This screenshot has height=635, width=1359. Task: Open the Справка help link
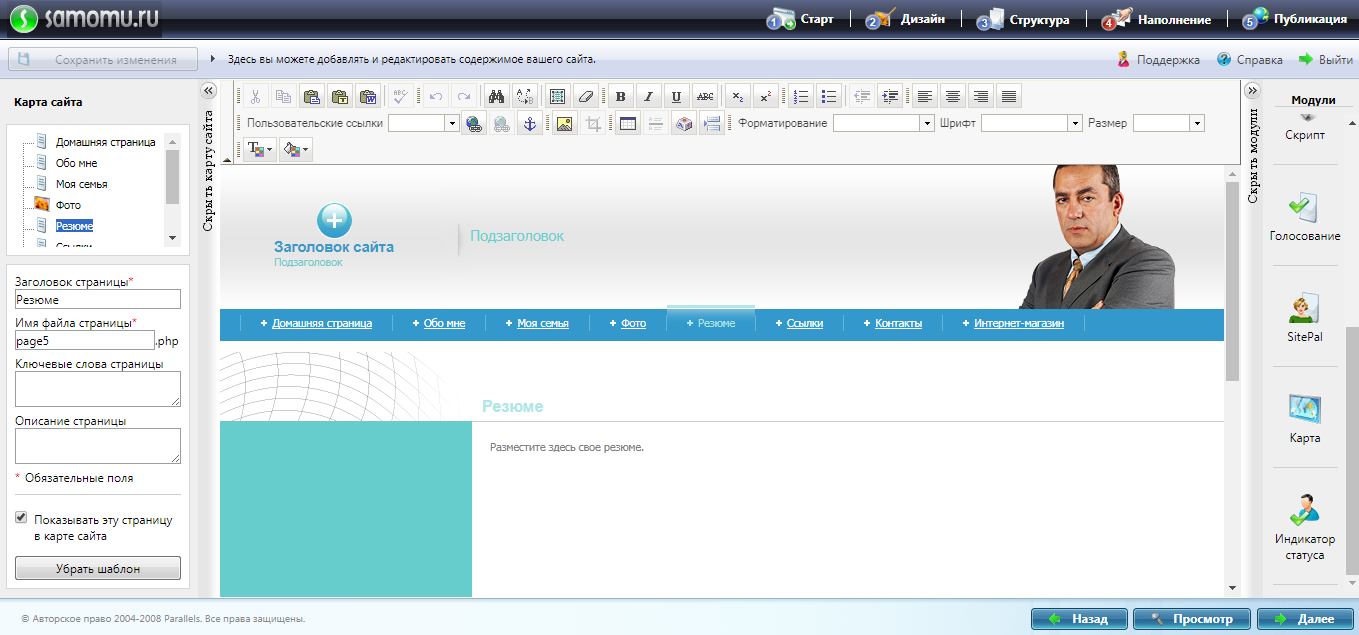1250,60
